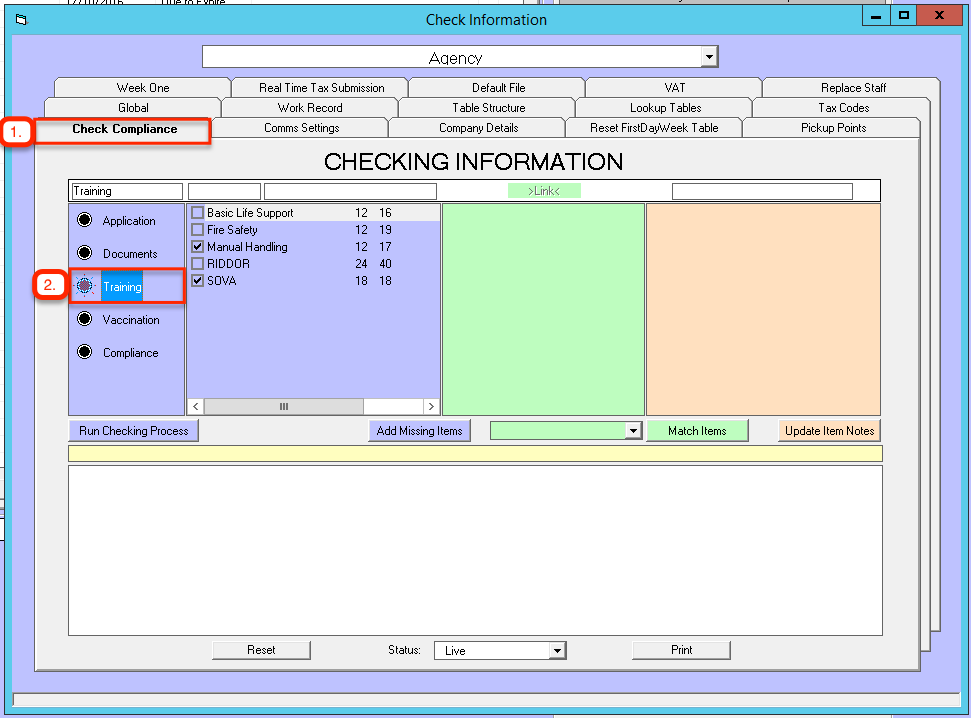Uncheck the Manual Handling checkbox
Image resolution: width=971 pixels, height=718 pixels.
click(x=197, y=247)
